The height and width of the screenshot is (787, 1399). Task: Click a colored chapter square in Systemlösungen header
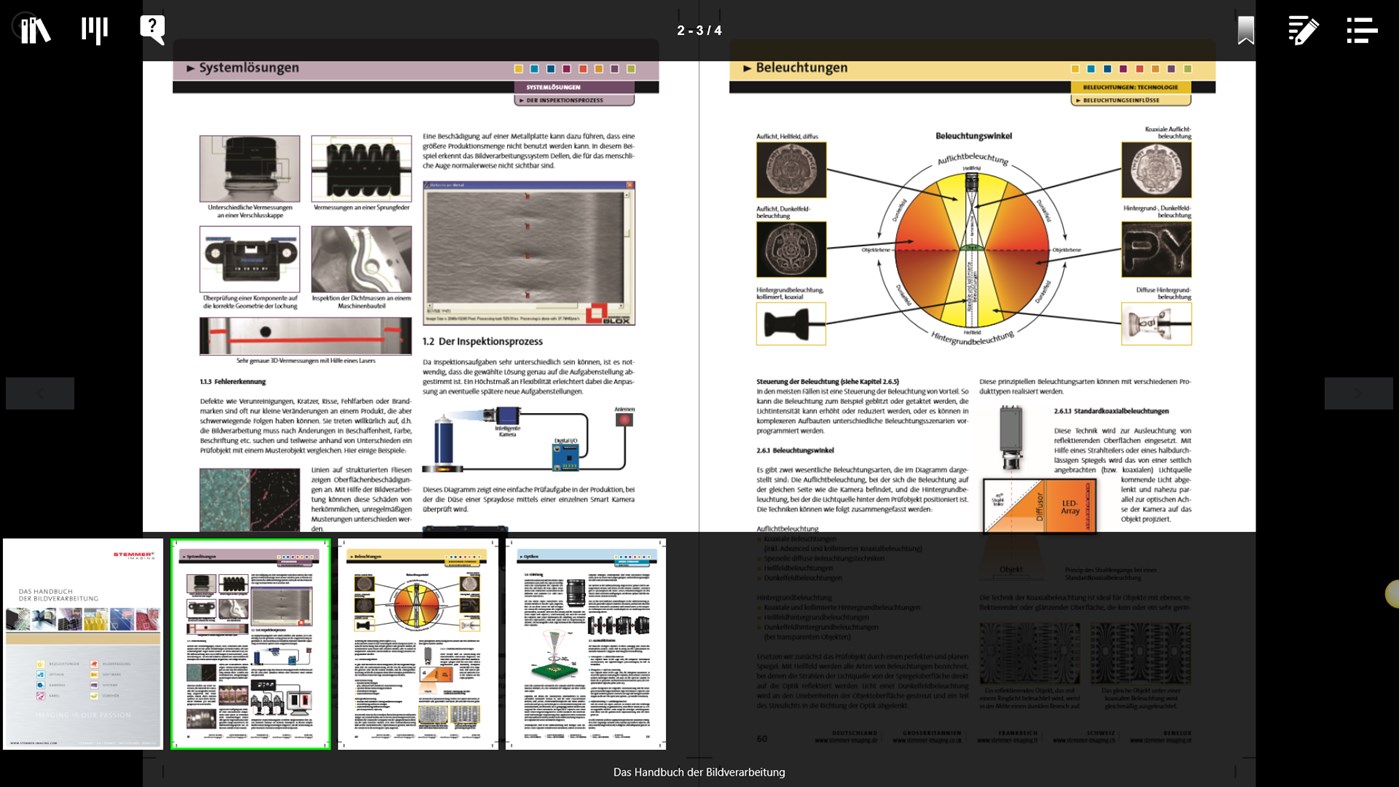click(x=517, y=67)
